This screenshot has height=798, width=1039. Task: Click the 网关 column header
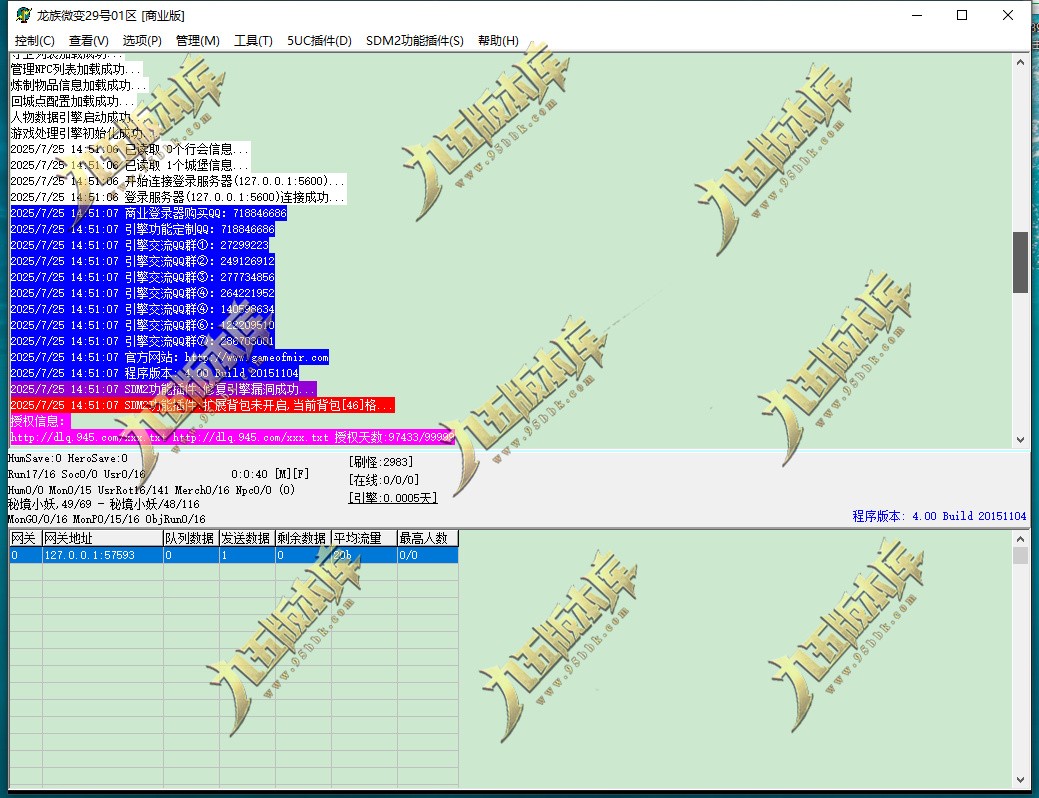click(x=25, y=538)
